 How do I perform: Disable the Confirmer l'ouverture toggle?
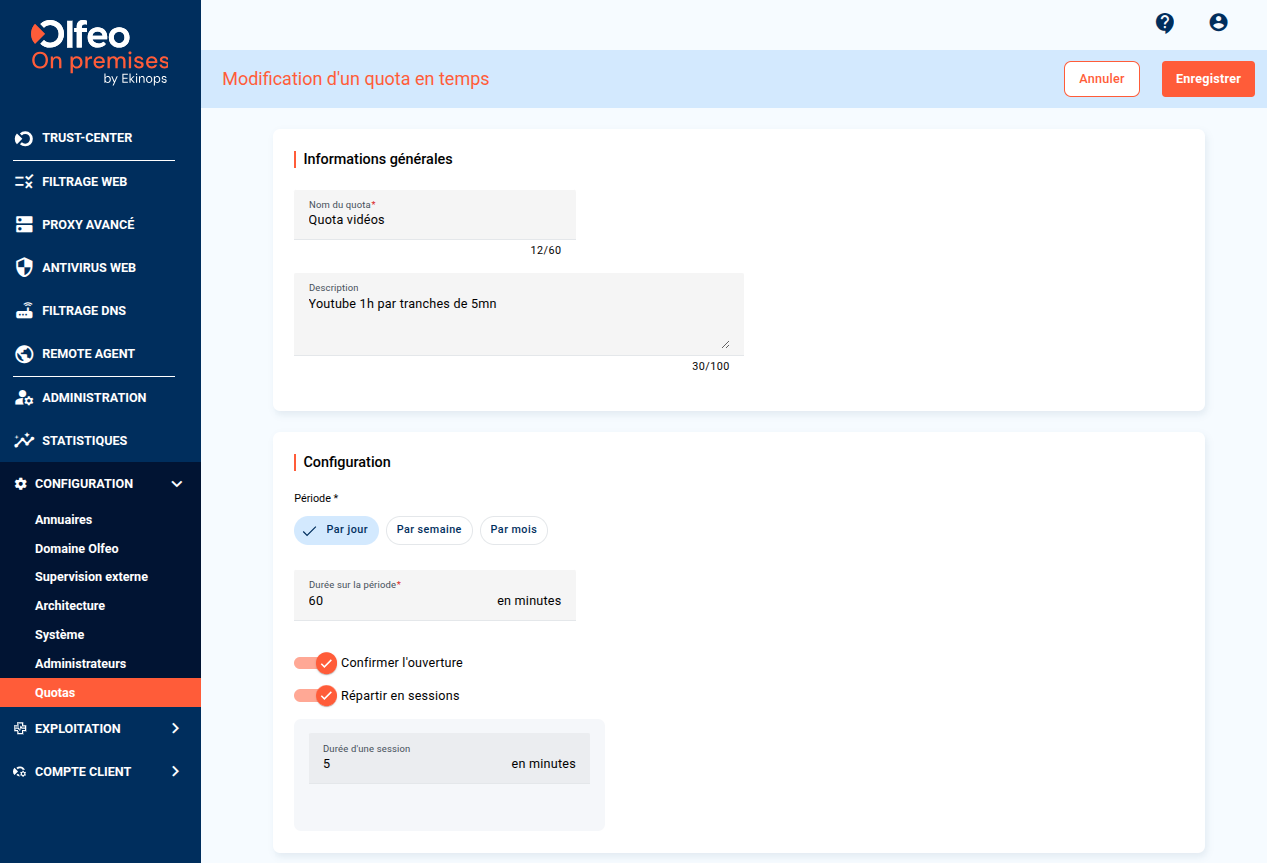(316, 663)
